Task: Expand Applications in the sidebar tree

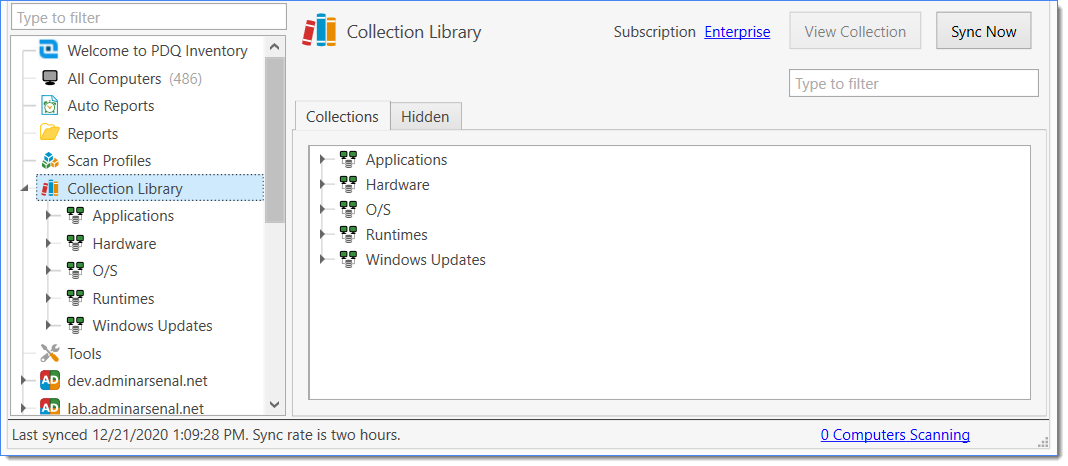Action: (49, 216)
